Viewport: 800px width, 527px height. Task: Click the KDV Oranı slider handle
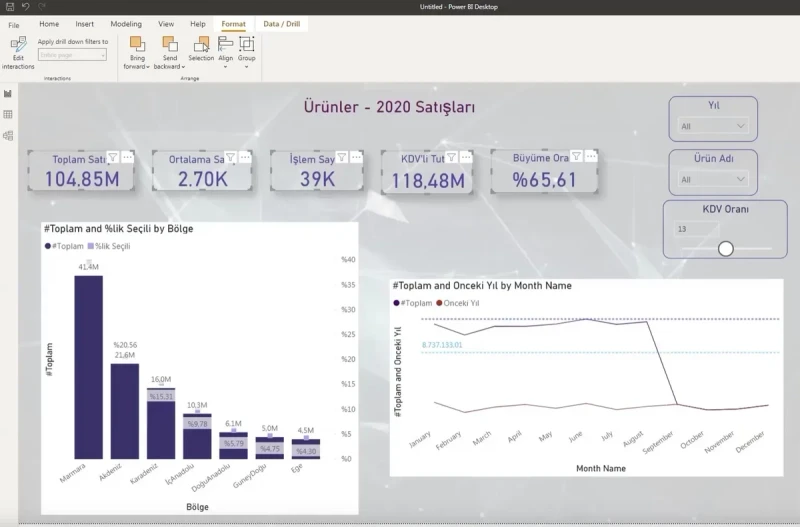(x=726, y=248)
